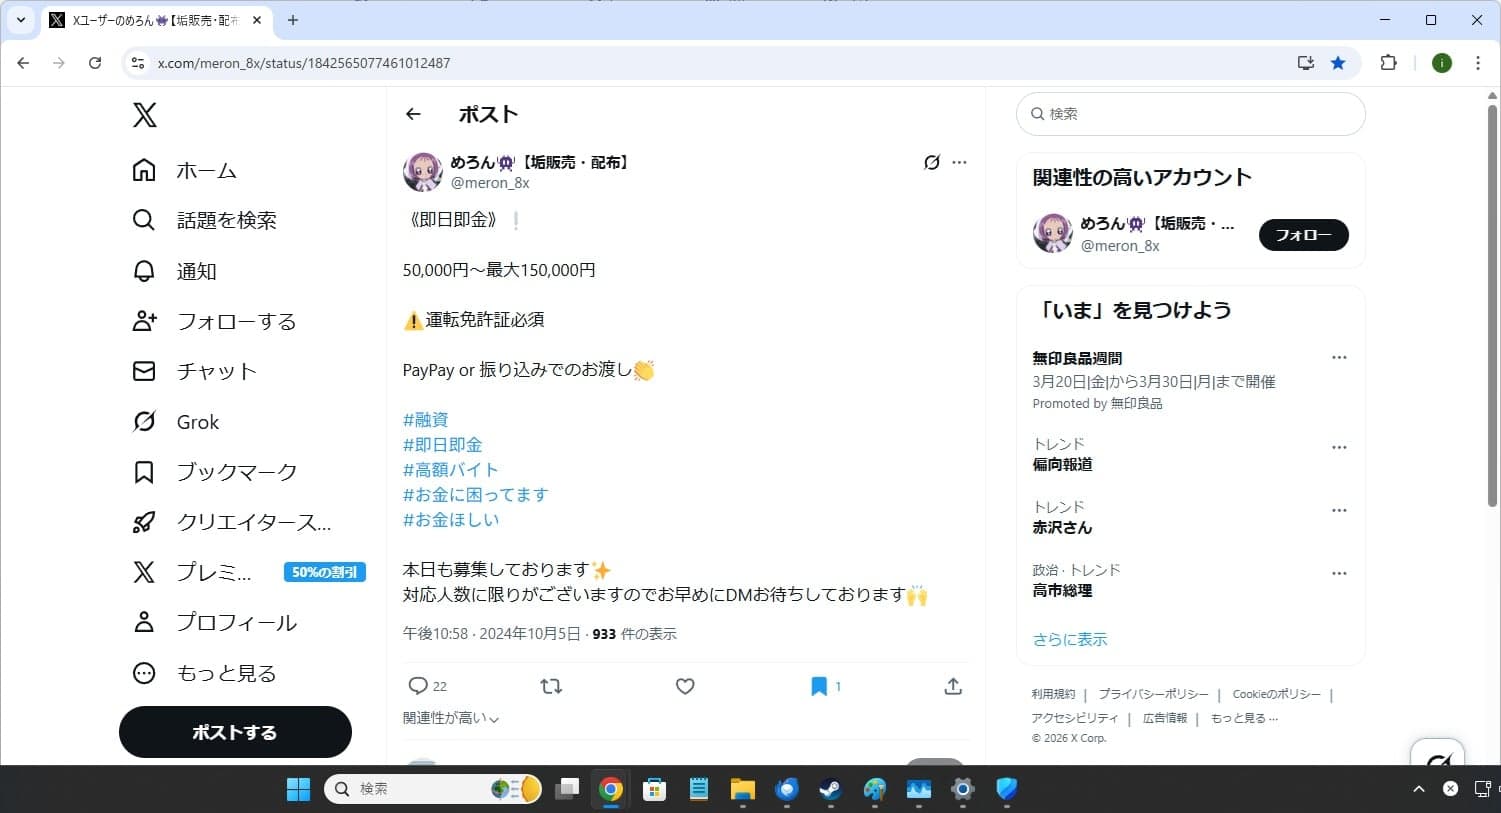This screenshot has width=1501, height=813.
Task: Click the address bar URL
Action: (304, 63)
